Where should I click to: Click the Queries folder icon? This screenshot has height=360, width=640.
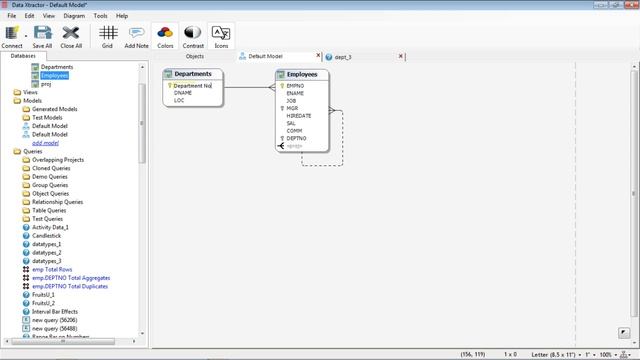click(x=17, y=151)
